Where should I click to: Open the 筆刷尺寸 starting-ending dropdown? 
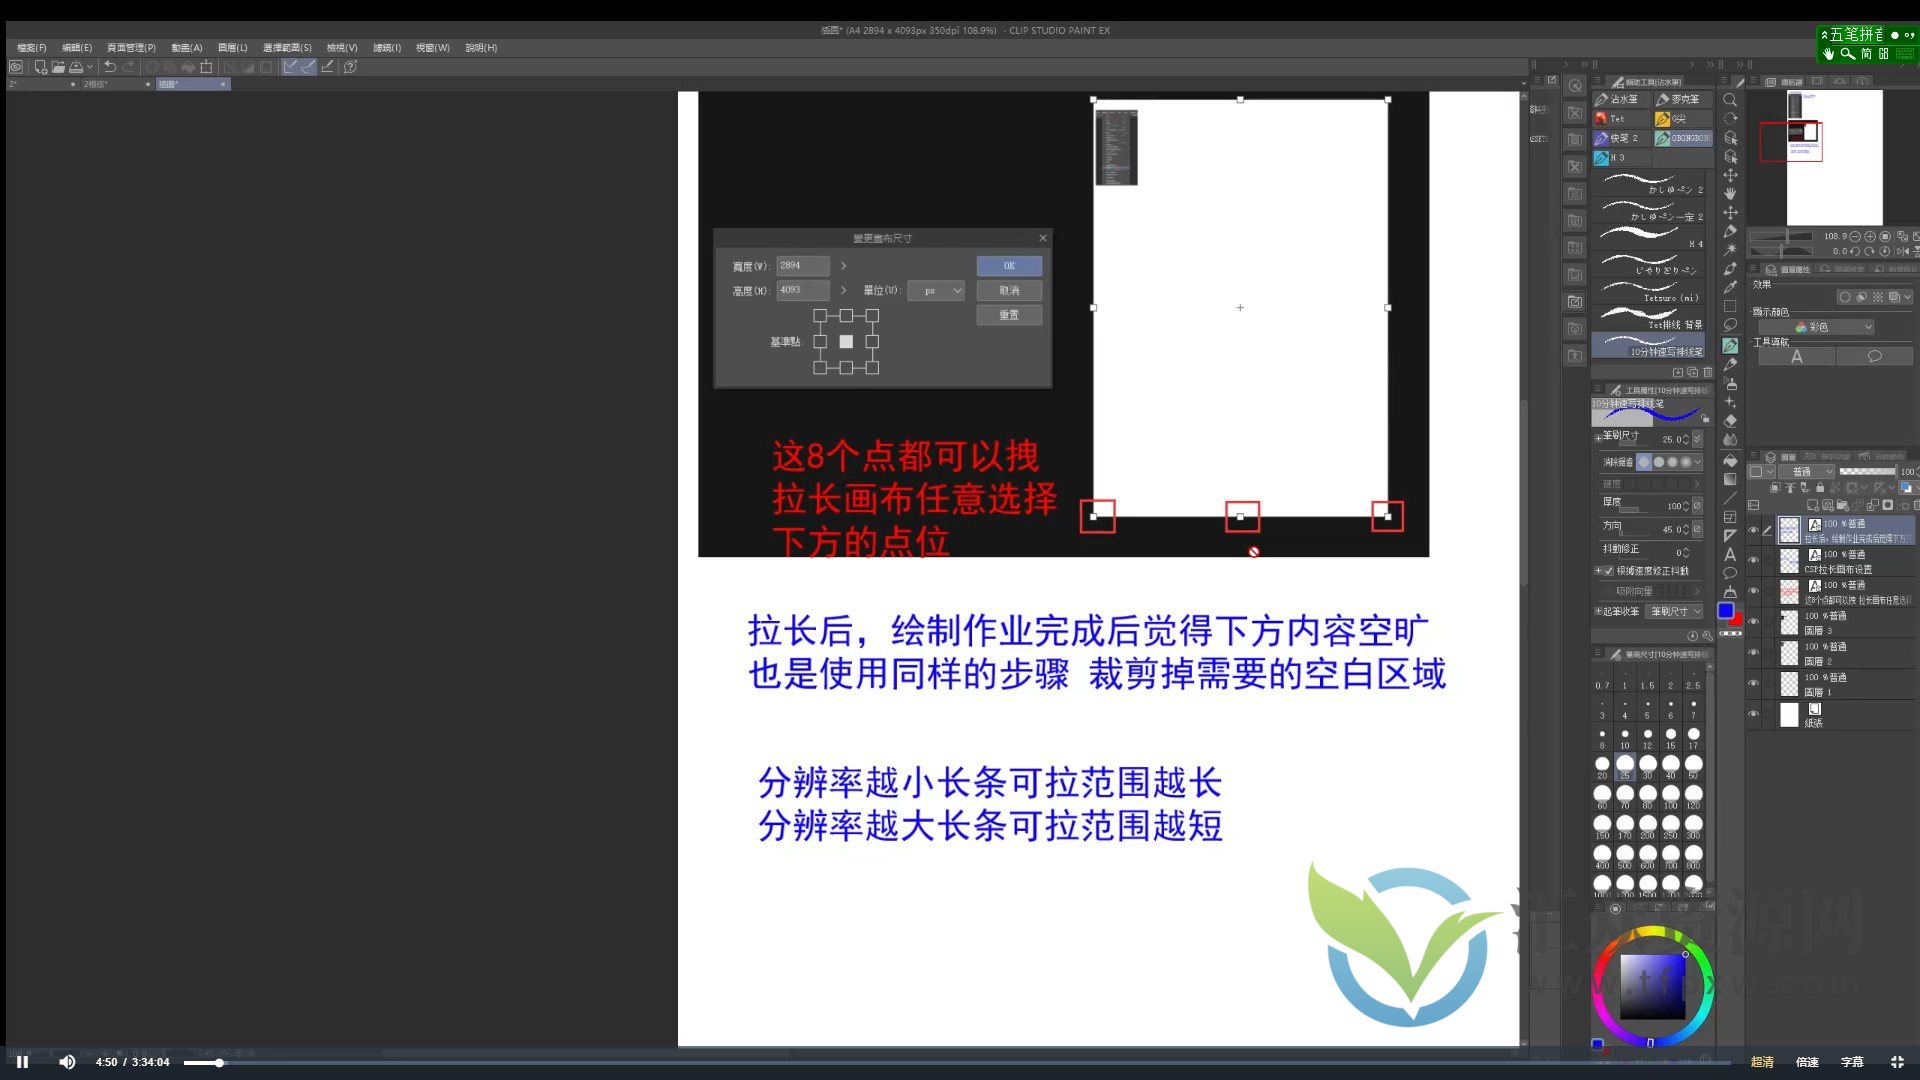pyautogui.click(x=1675, y=611)
